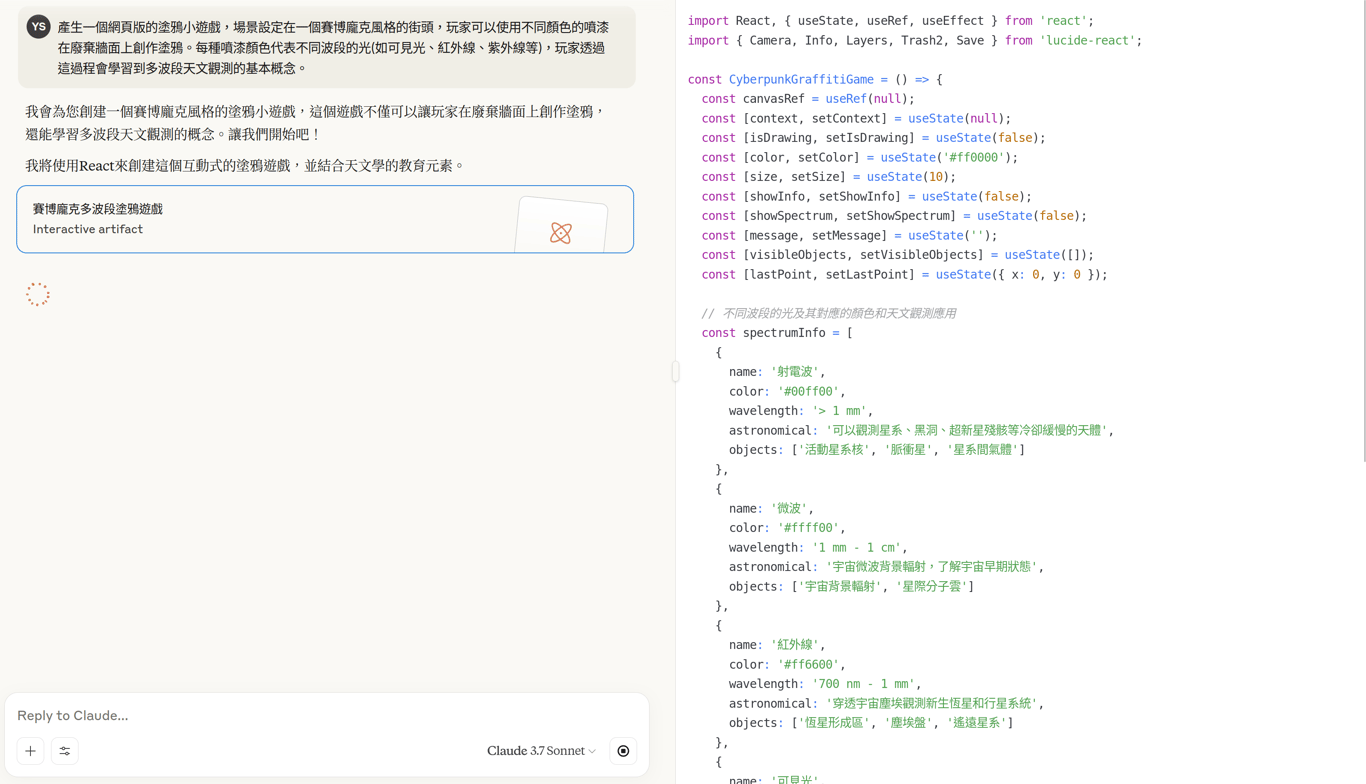Click the wavelength '> 1 mm' value
The width and height of the screenshot is (1366, 784).
click(x=840, y=411)
